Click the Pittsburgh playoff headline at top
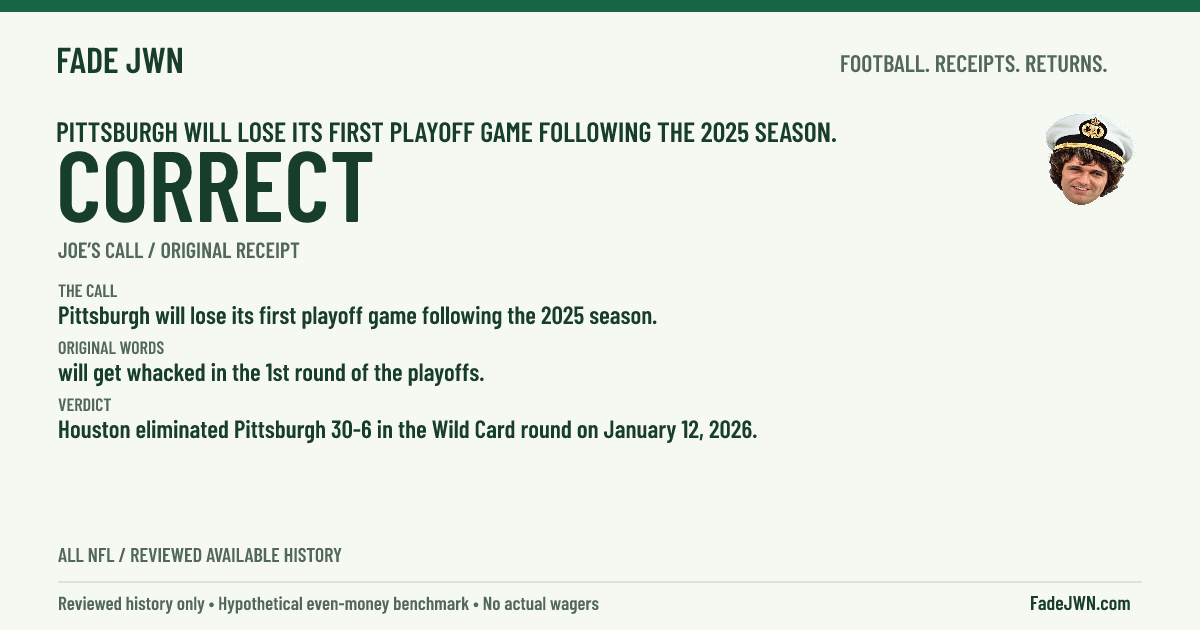1200x630 pixels. coord(446,132)
